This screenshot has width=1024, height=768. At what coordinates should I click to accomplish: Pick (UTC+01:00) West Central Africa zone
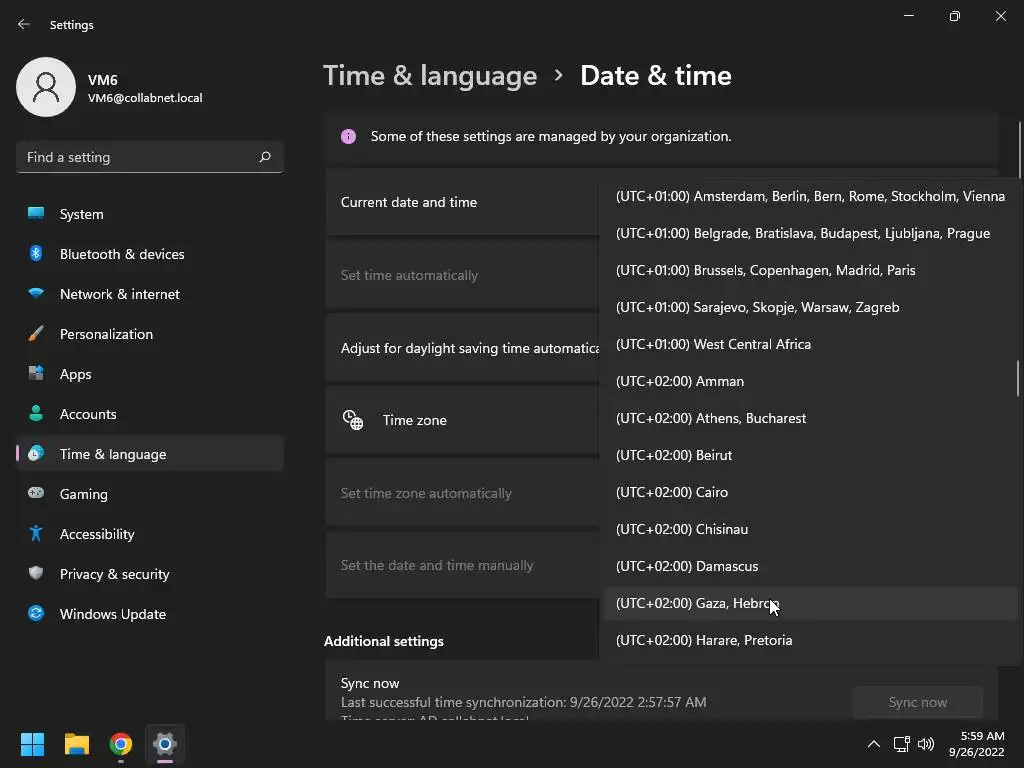tap(713, 344)
